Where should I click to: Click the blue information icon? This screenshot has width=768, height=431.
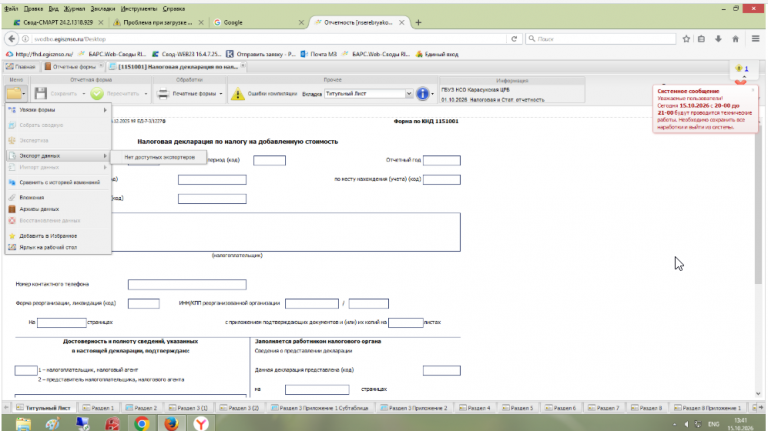422,94
